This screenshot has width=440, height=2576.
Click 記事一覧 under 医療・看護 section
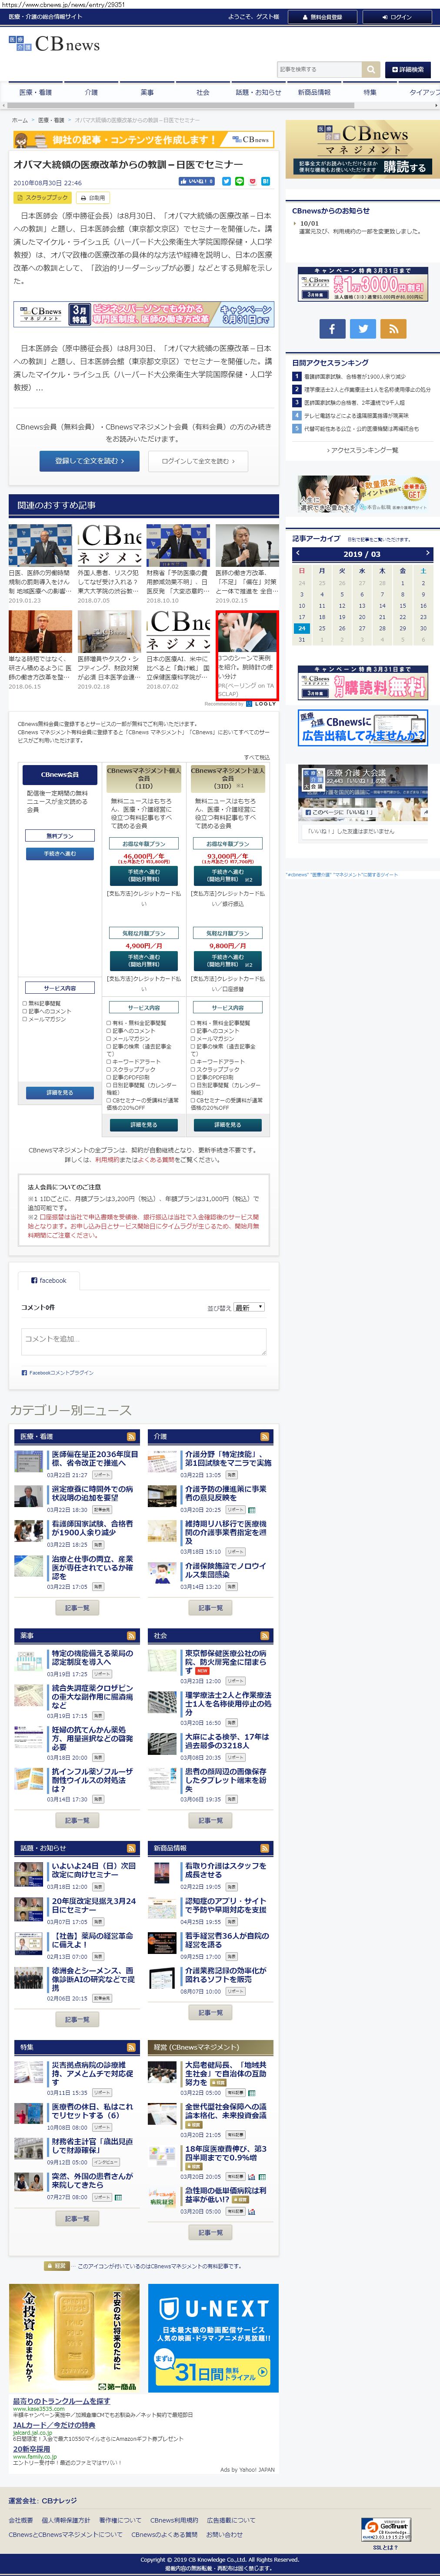tap(77, 1607)
